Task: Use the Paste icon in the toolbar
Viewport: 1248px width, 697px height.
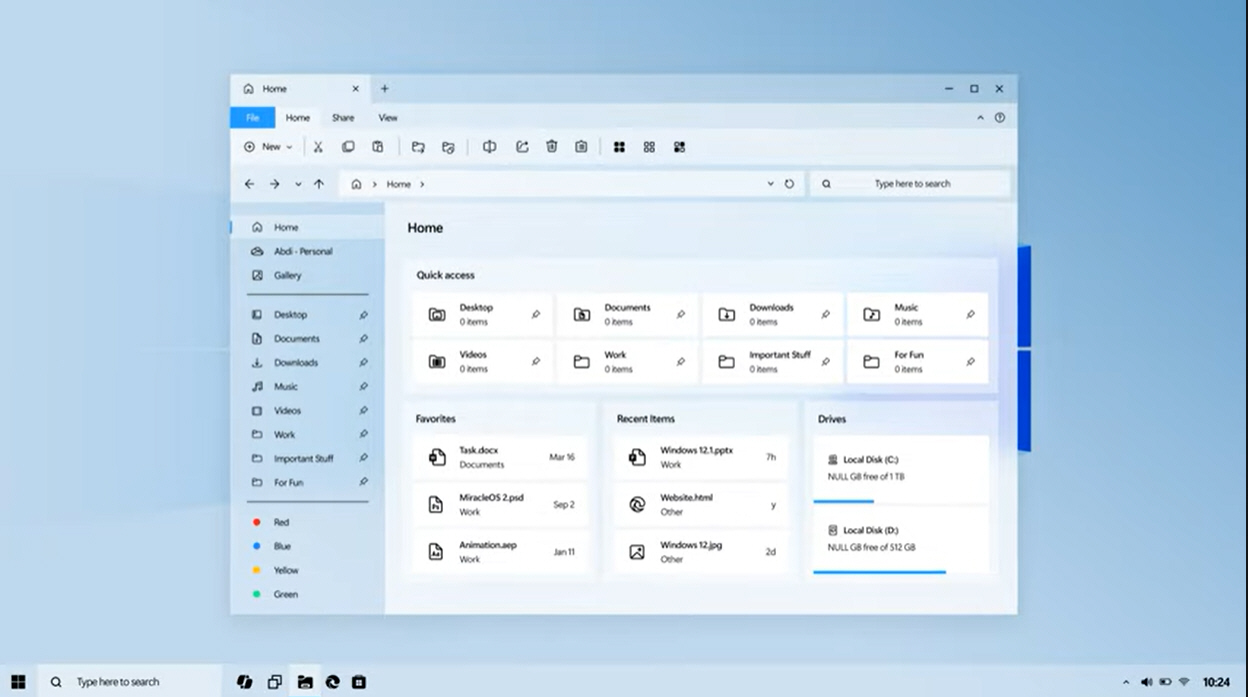Action: coord(378,147)
